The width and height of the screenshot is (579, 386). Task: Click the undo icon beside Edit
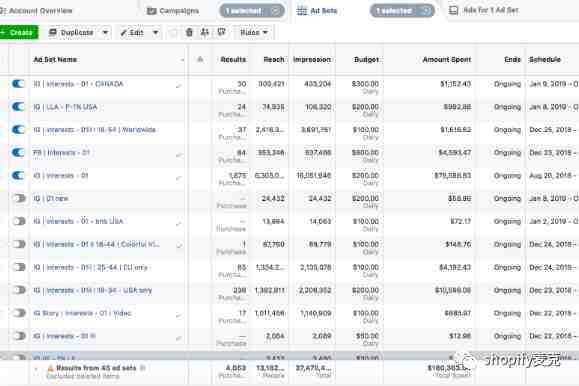(173, 33)
